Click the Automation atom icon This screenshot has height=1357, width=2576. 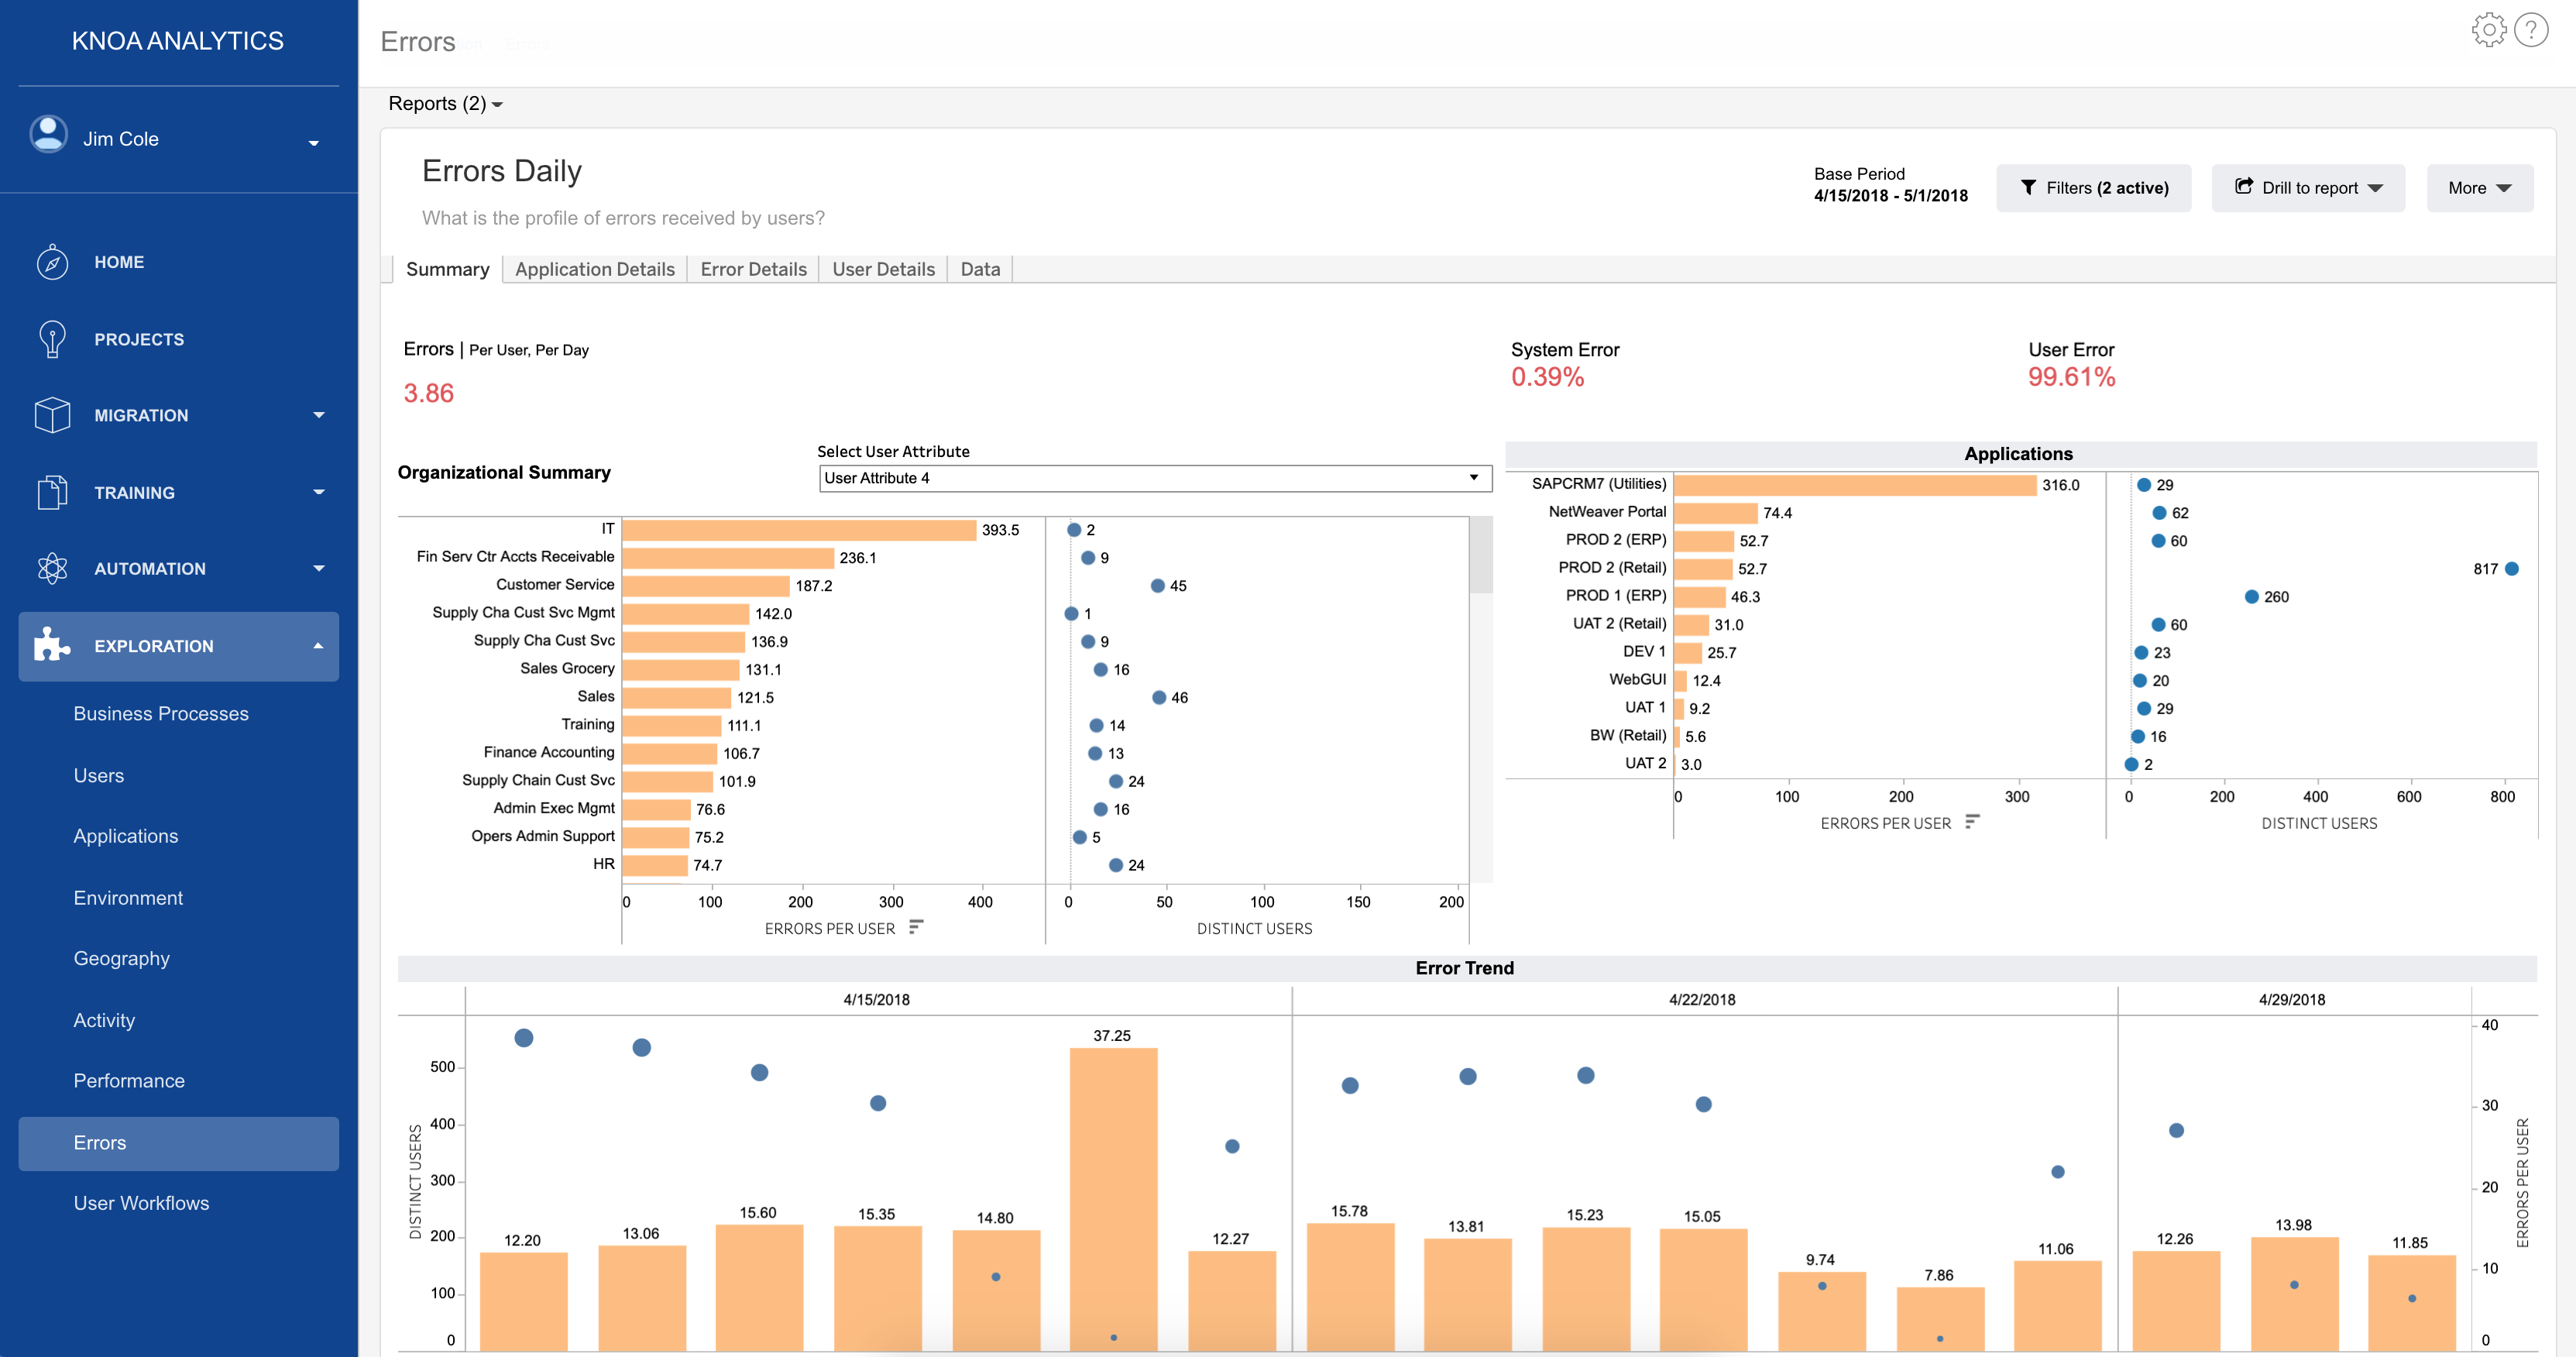tap(52, 568)
